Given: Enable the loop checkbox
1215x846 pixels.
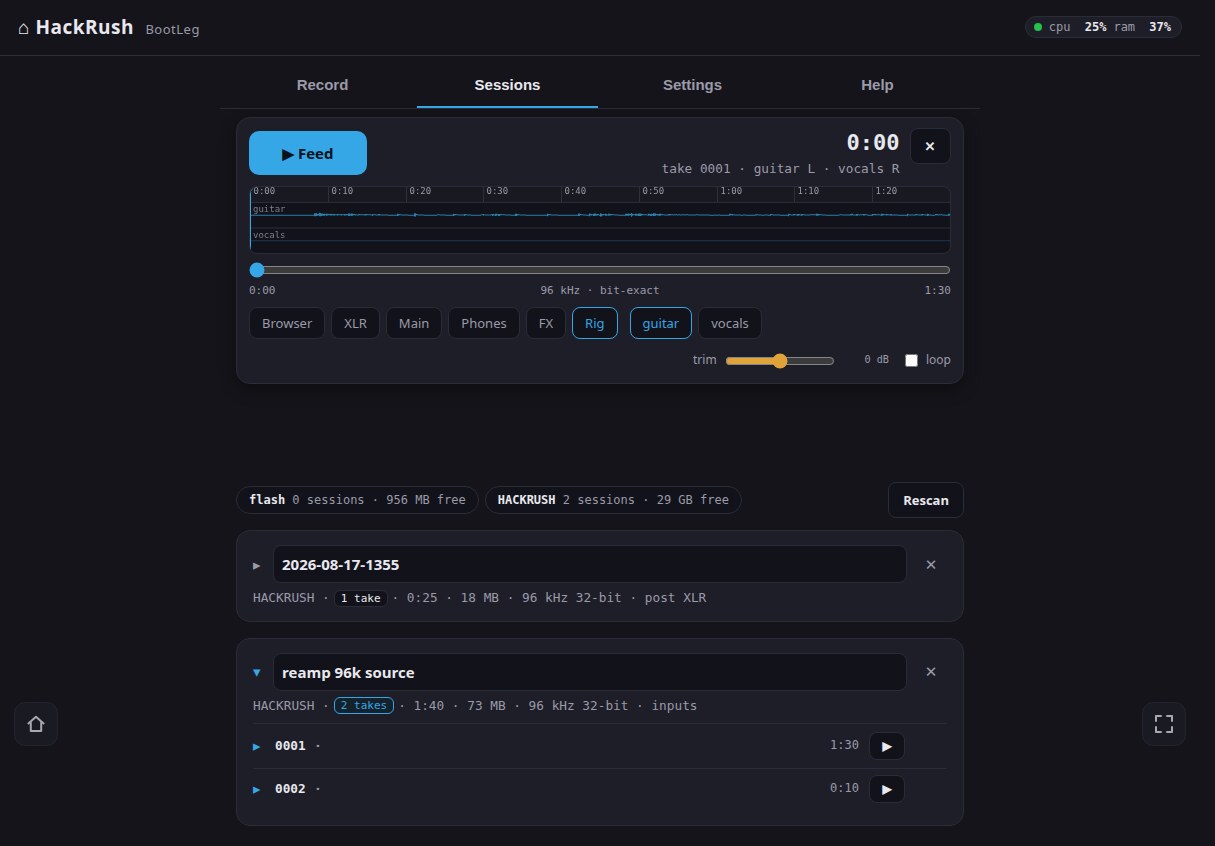Looking at the screenshot, I should coord(911,360).
